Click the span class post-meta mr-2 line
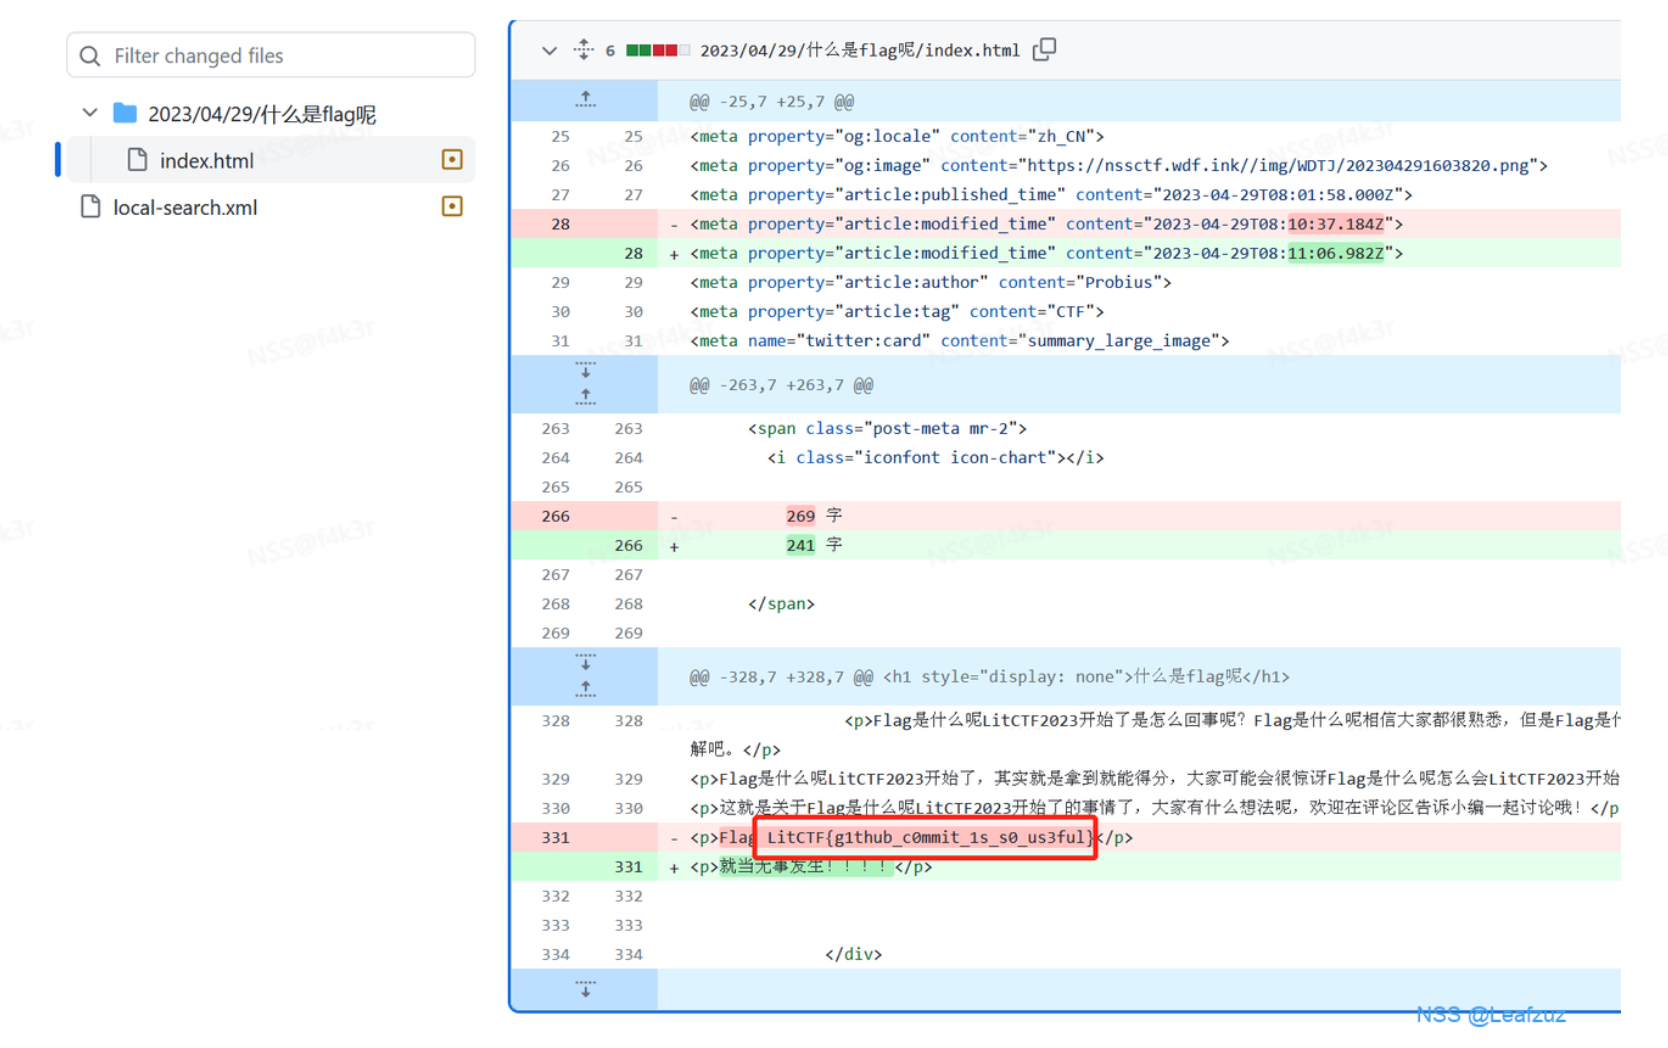Viewport: 1668px width, 1048px height. [887, 428]
